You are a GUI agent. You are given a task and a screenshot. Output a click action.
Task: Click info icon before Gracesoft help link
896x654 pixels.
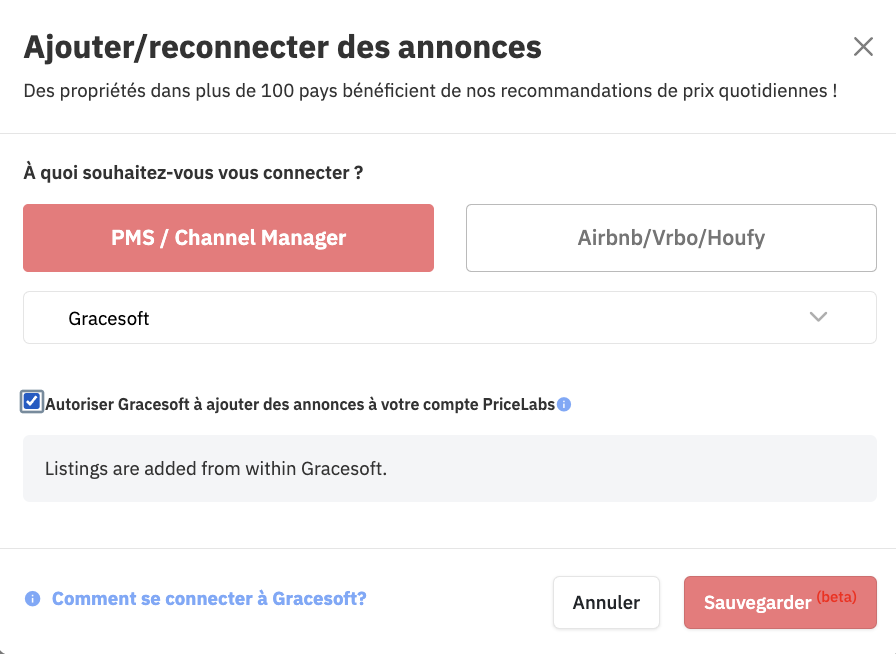pos(33,599)
